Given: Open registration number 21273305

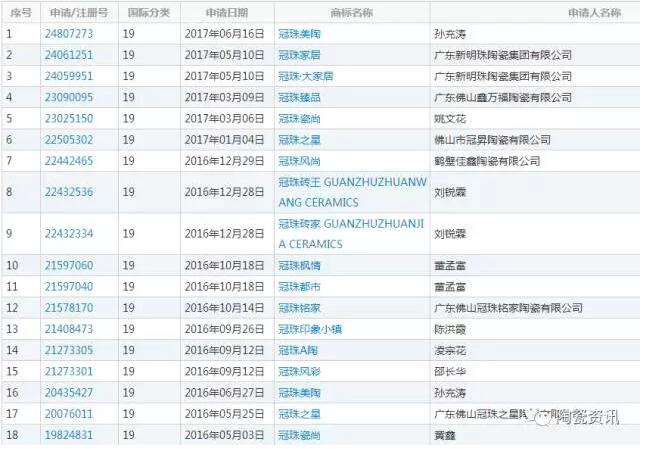Looking at the screenshot, I should tap(69, 350).
